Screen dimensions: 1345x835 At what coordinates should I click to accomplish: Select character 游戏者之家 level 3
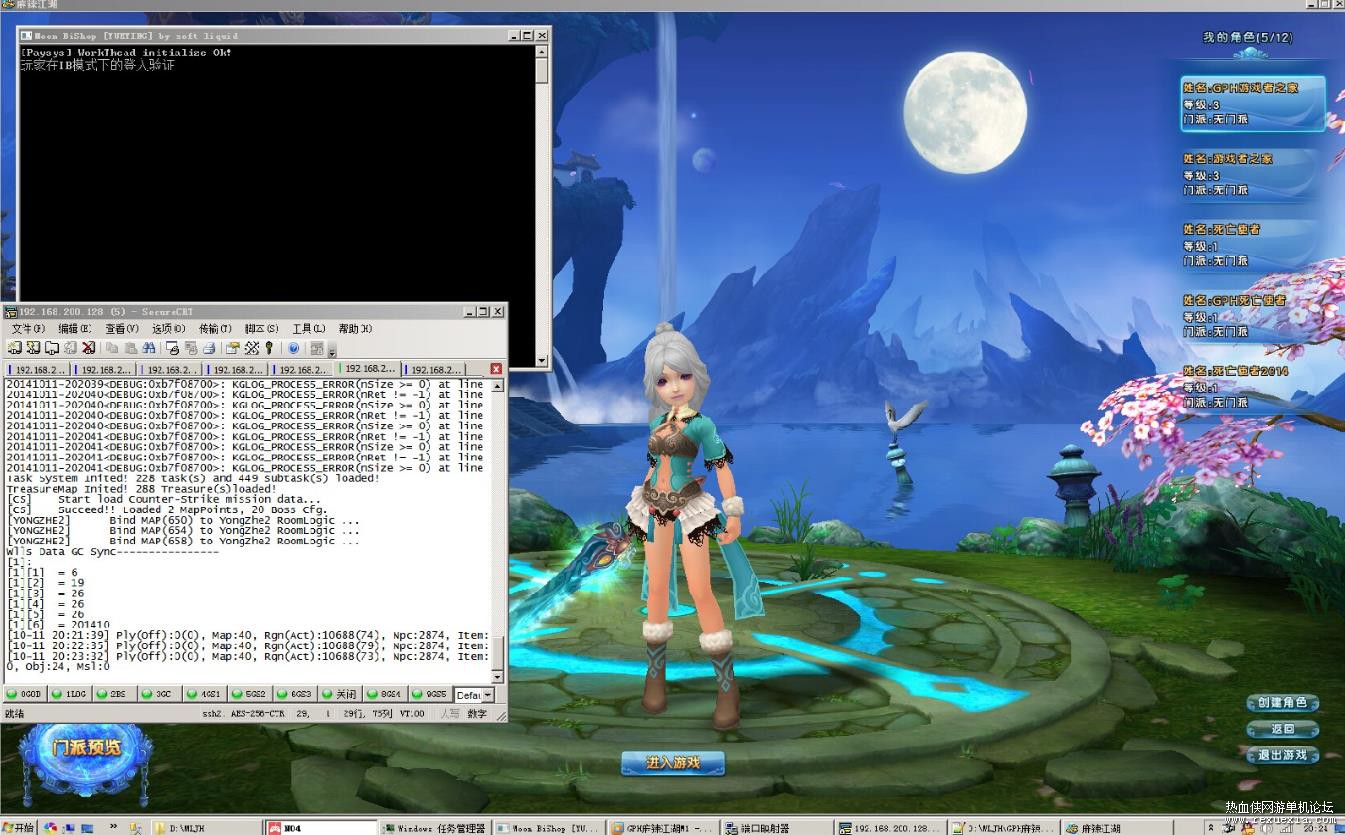1252,174
